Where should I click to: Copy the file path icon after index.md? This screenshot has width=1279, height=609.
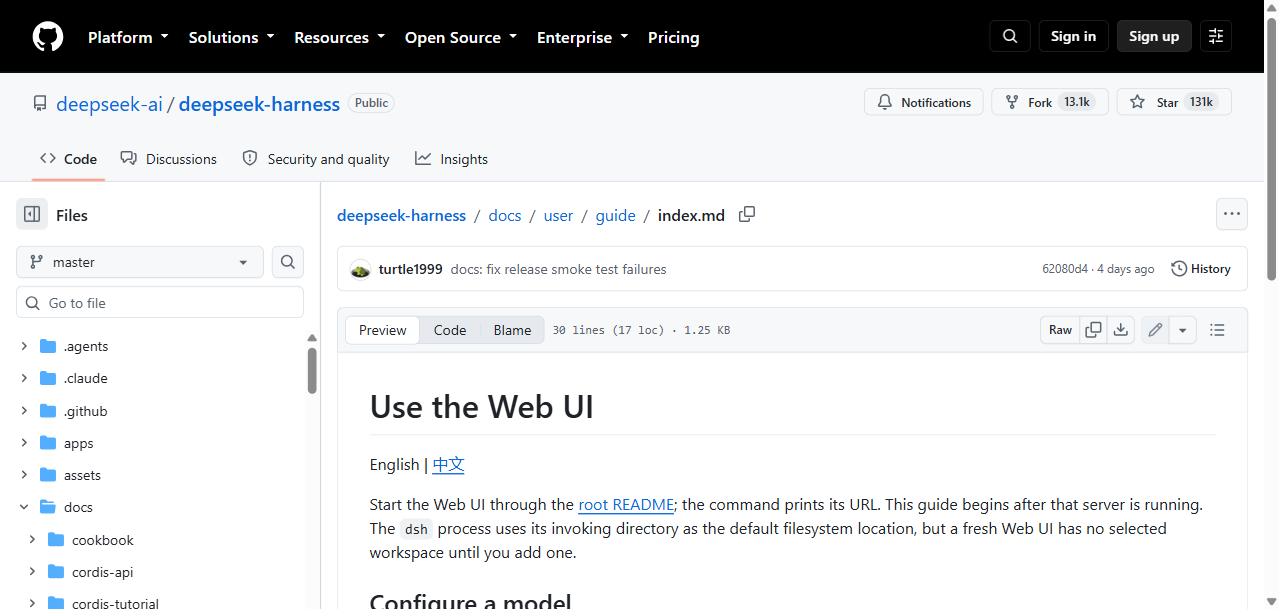coord(747,214)
